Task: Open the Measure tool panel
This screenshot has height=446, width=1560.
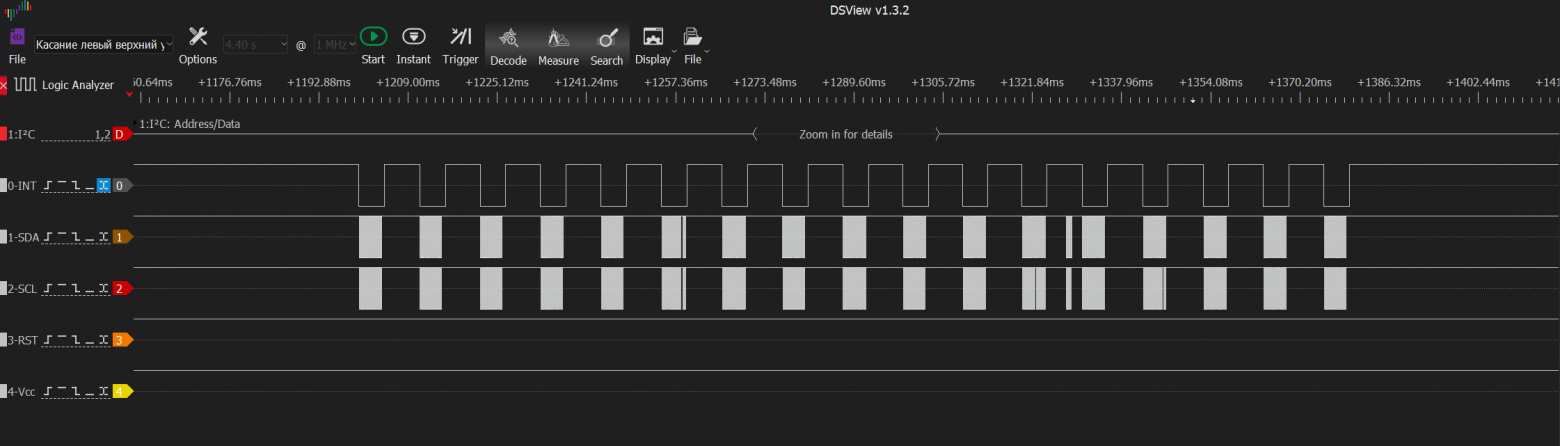Action: coord(558,39)
